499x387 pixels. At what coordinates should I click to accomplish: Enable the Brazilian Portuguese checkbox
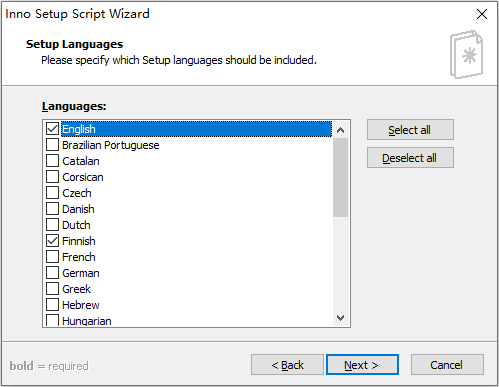point(52,145)
